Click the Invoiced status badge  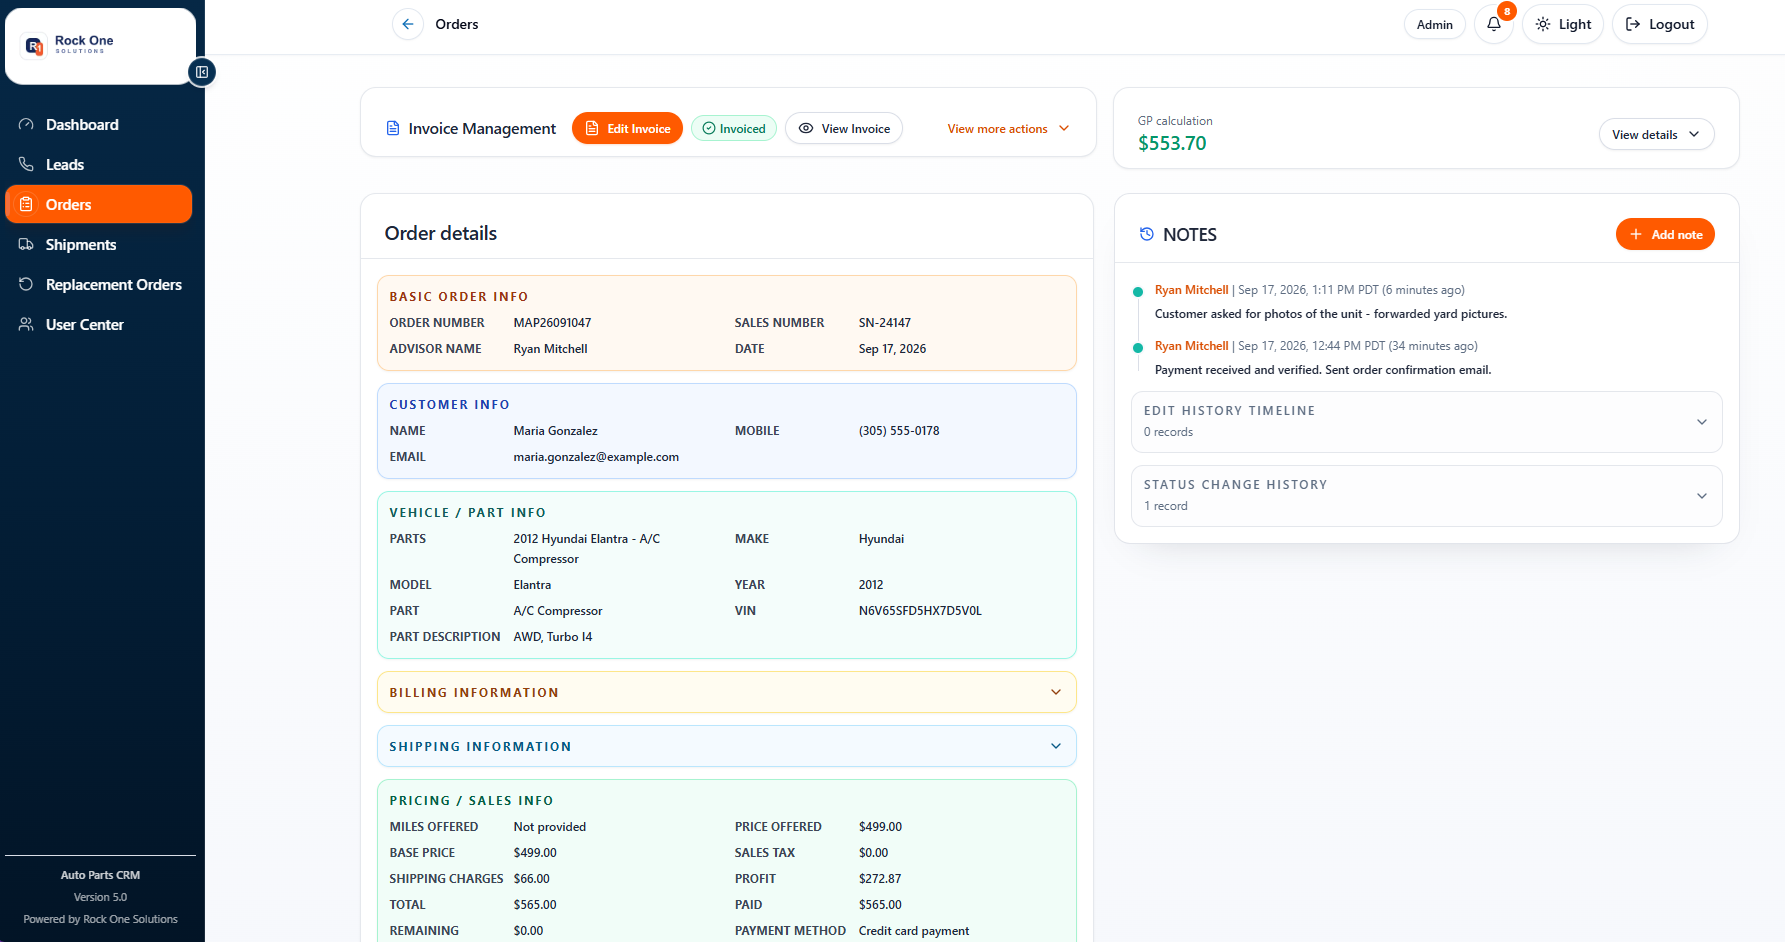(734, 128)
